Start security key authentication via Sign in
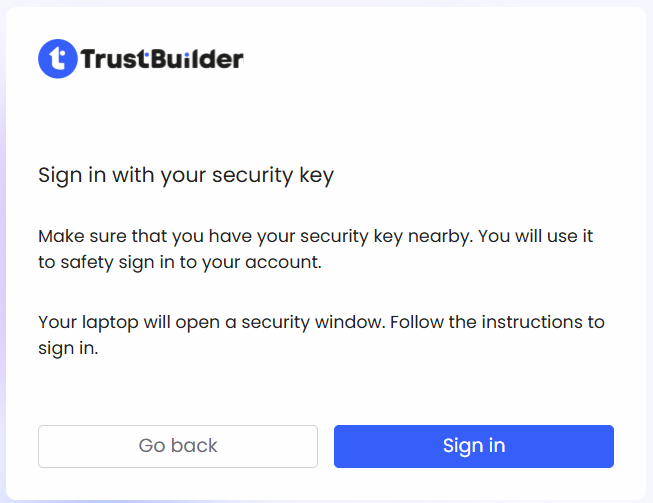Screen dimensions: 653x503 [x=473, y=446]
